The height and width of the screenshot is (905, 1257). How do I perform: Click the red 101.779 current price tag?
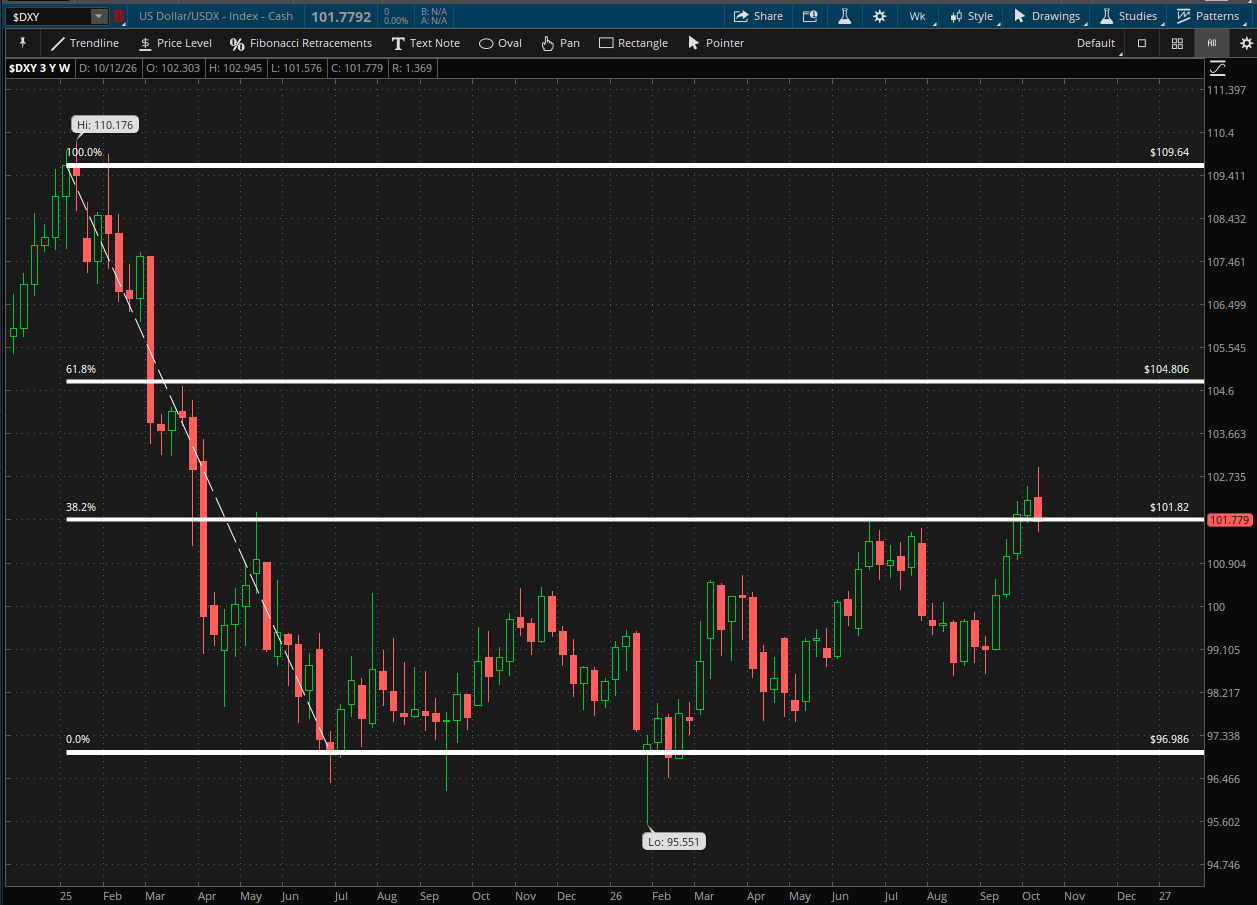(x=1229, y=520)
